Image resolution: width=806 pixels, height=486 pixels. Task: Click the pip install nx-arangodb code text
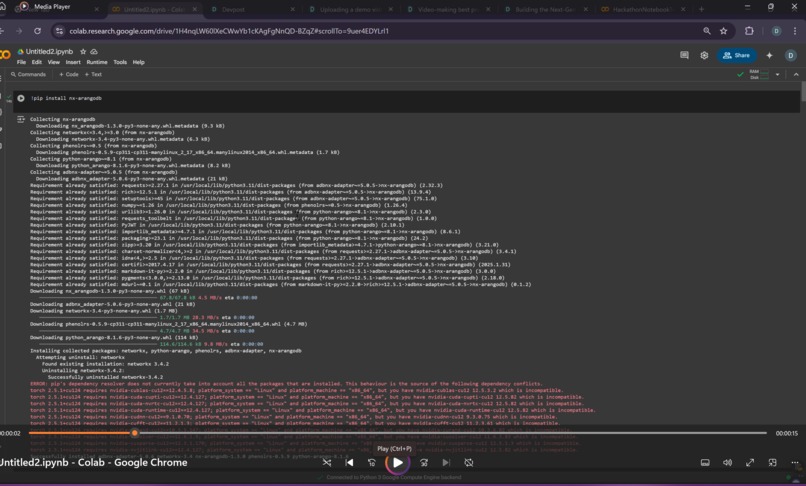66,98
